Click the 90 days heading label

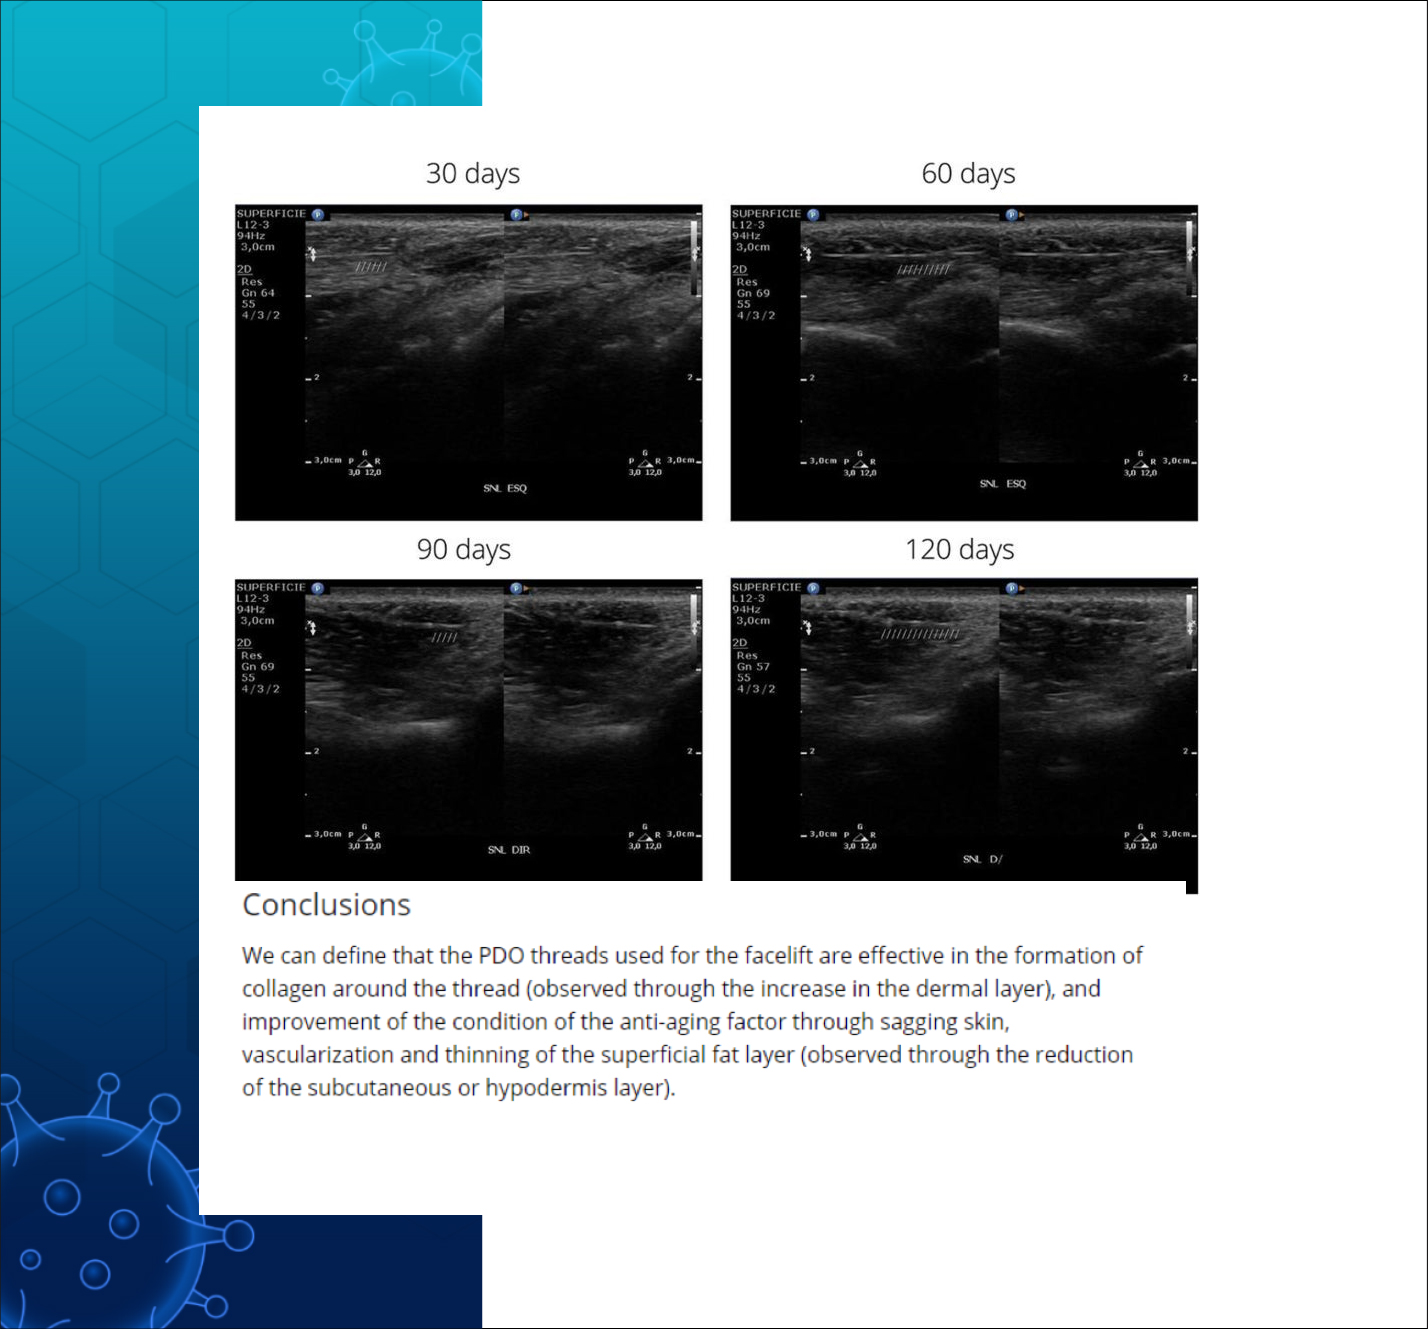click(463, 549)
